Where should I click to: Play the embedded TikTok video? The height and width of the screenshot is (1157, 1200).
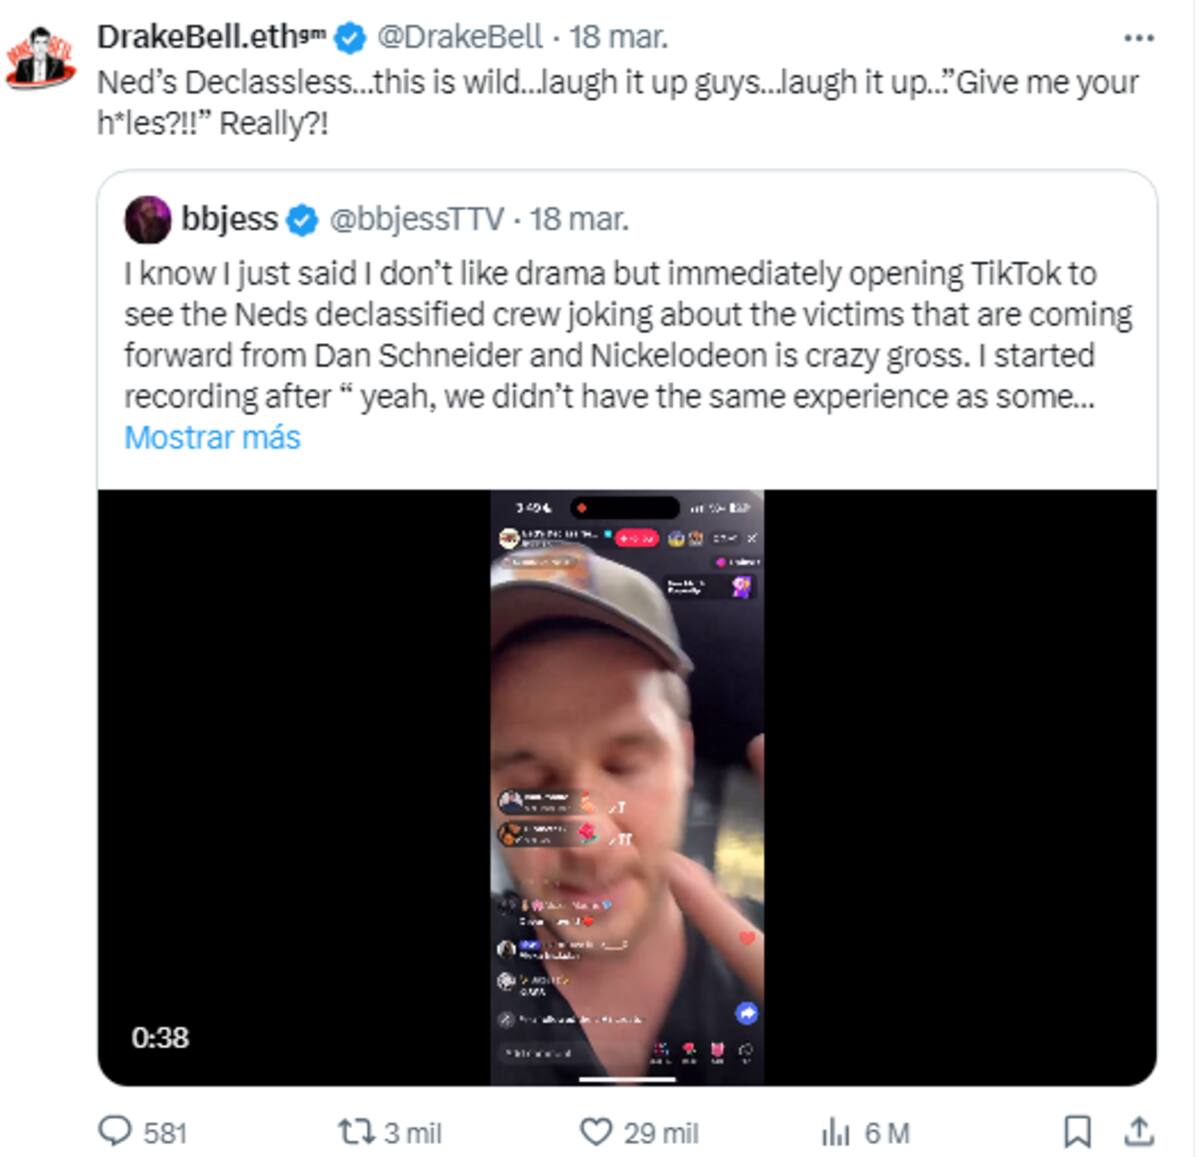tap(627, 786)
